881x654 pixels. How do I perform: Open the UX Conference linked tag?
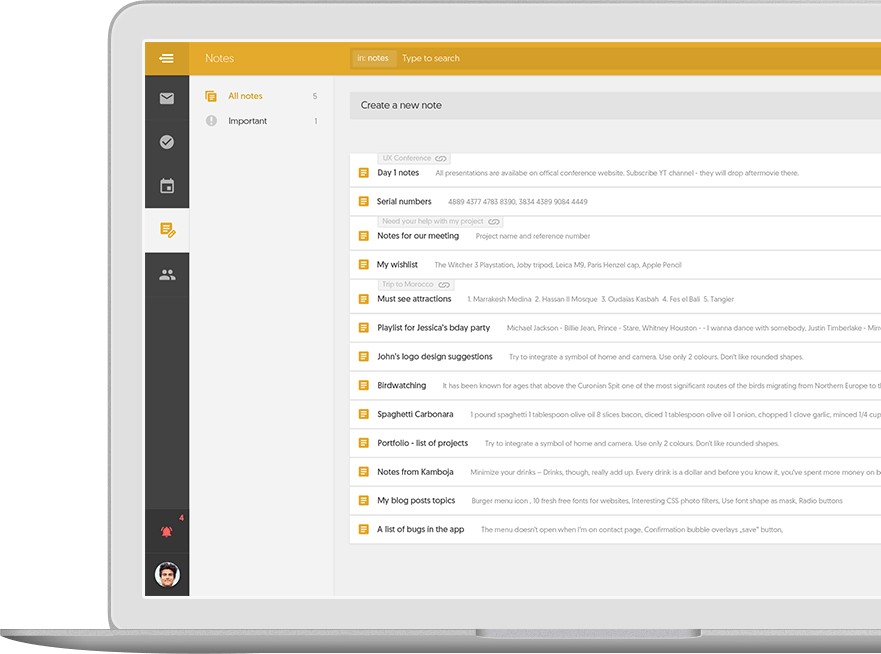pos(413,158)
